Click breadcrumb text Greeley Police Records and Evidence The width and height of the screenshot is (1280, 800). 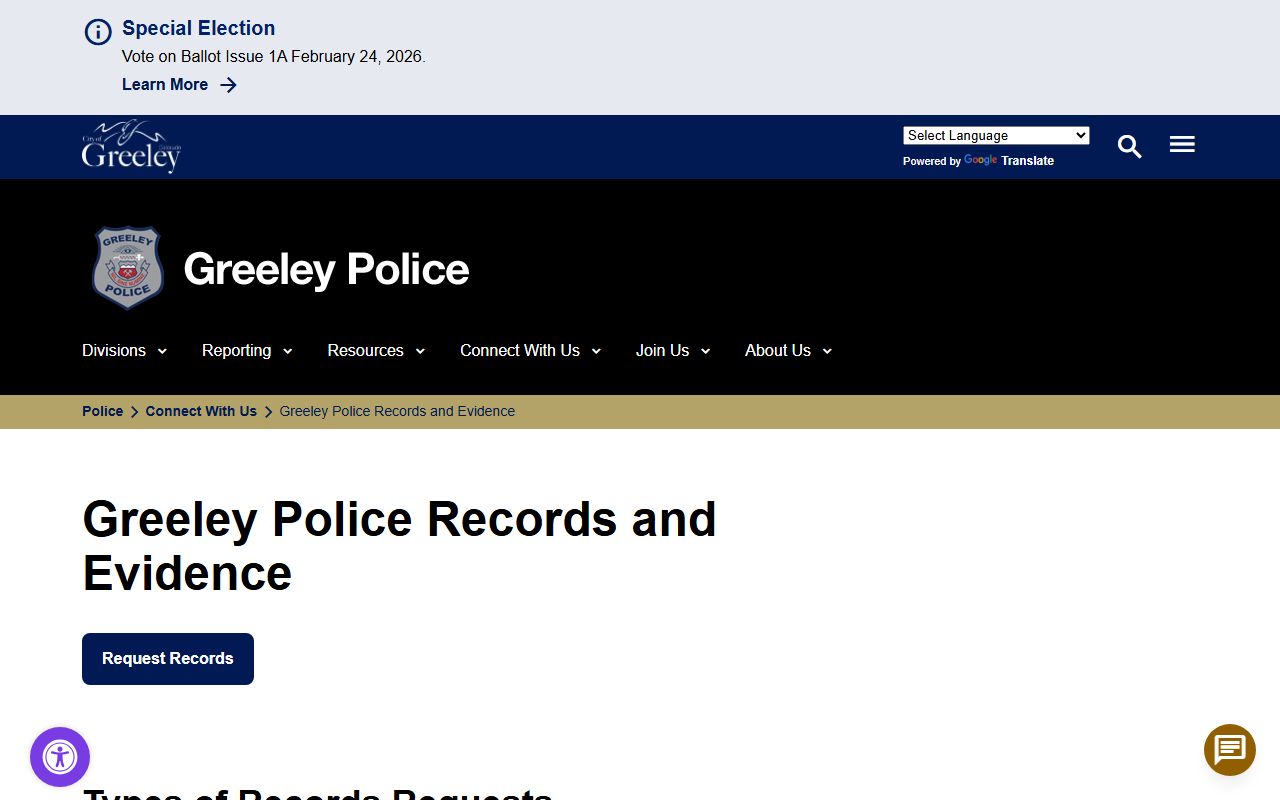pos(397,411)
